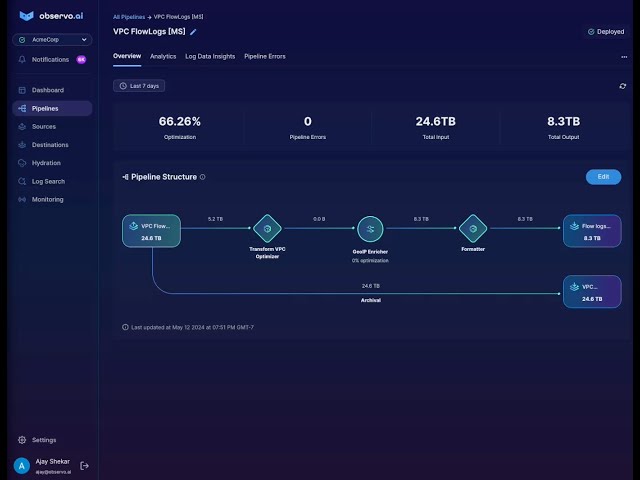640x480 pixels.
Task: Click the 0 Pipeline Errors stat
Action: [x=308, y=127]
